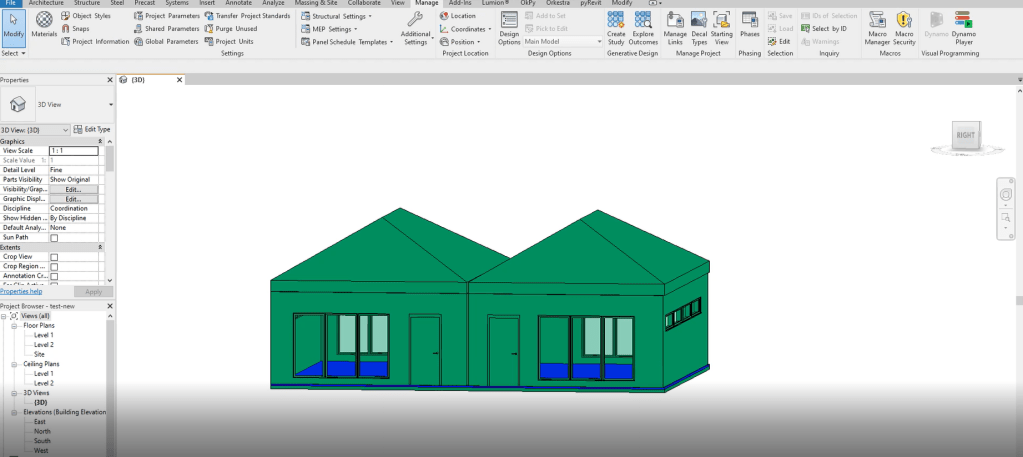
Task: Open the Massing & Site tab
Action: click(315, 3)
